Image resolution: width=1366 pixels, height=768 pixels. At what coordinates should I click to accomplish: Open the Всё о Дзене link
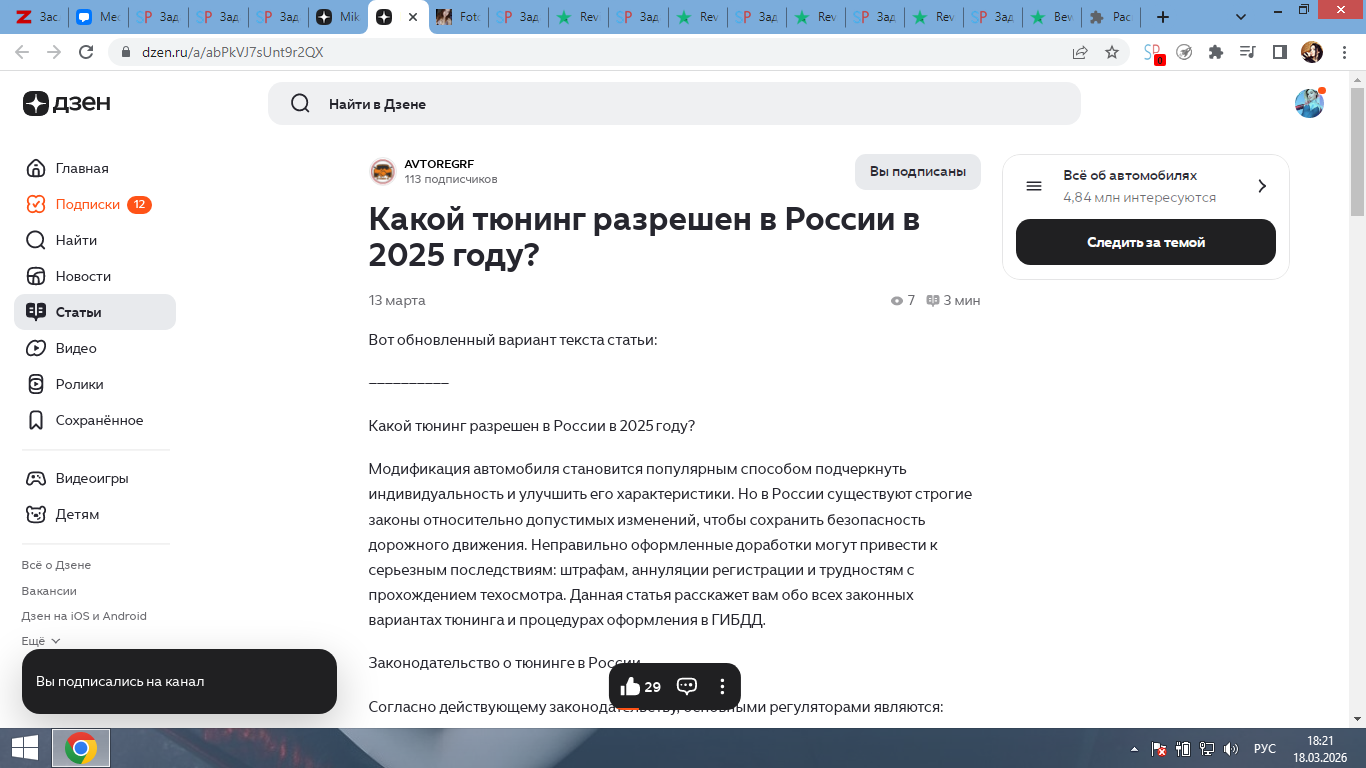coord(56,565)
